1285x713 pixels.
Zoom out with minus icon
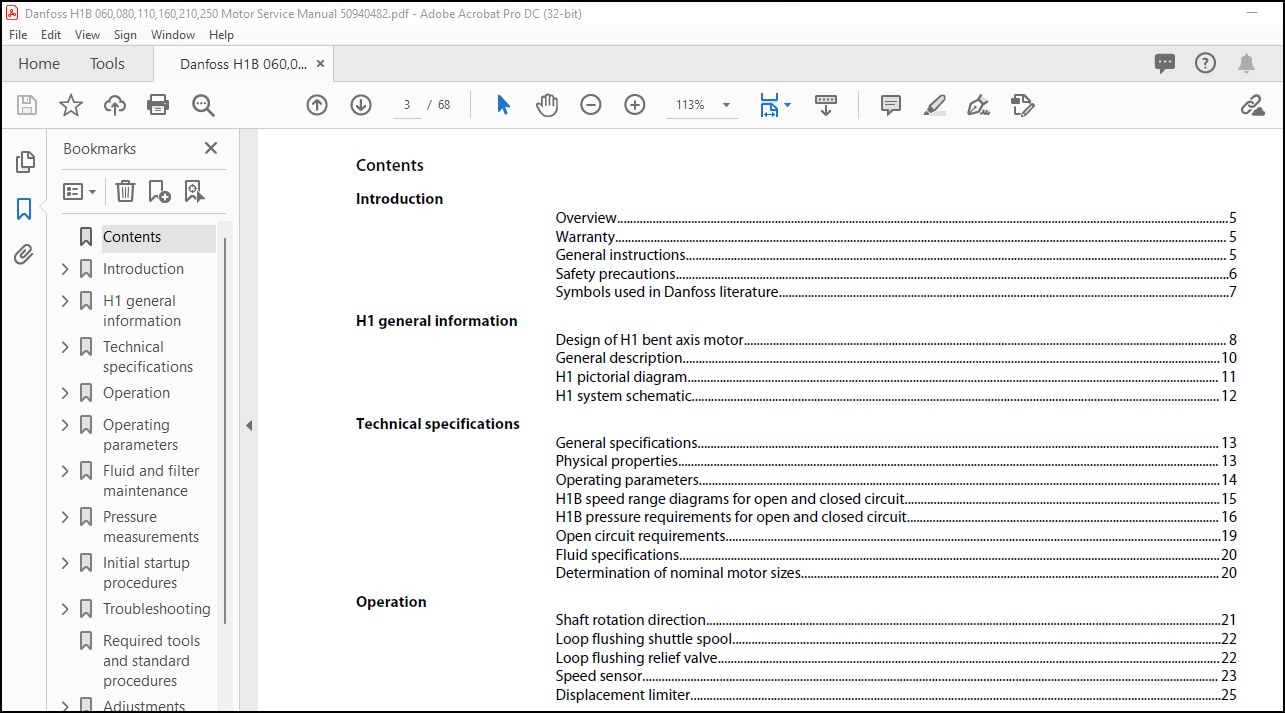(591, 105)
